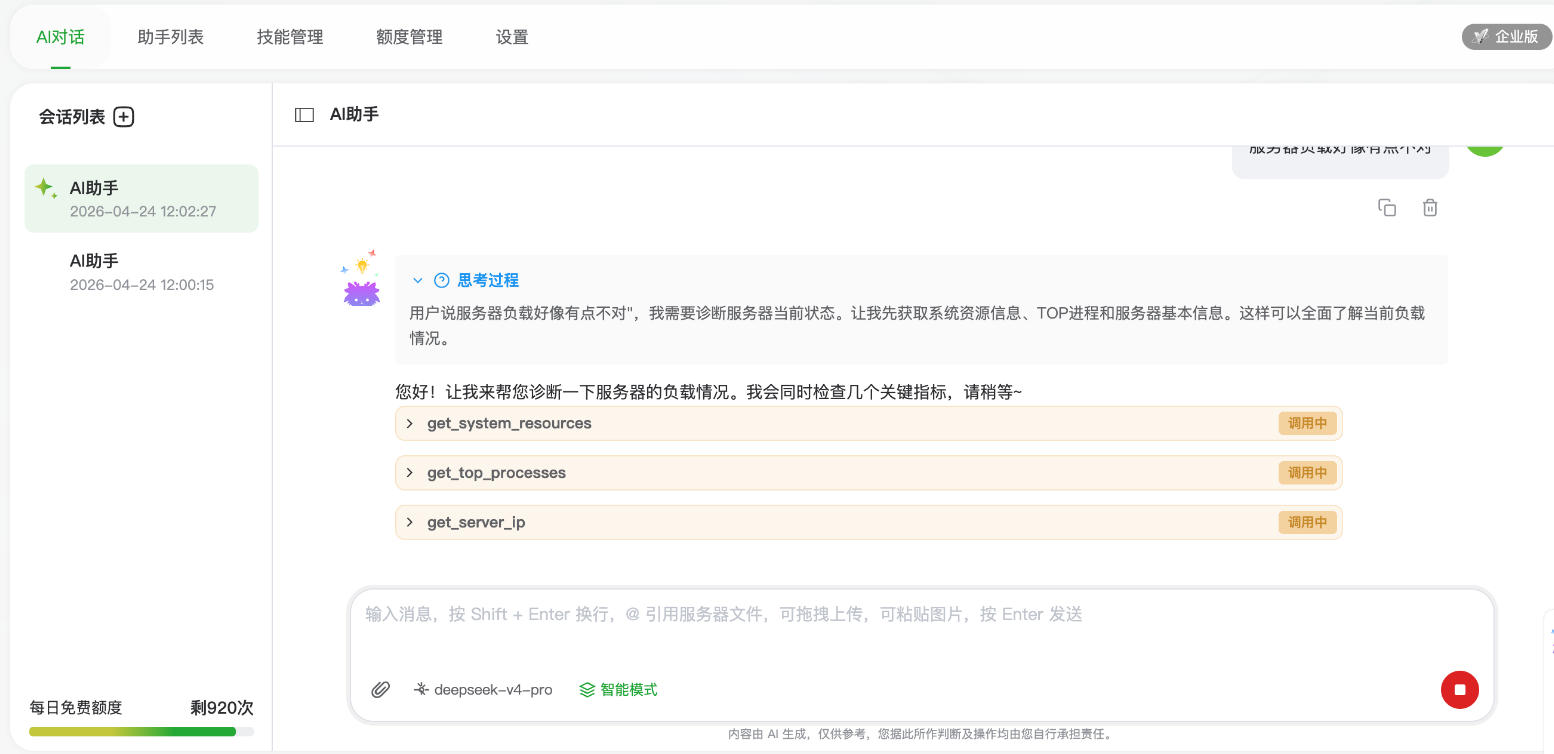Go to the 额度管理 tab
The image size is (1554, 754).
[409, 37]
